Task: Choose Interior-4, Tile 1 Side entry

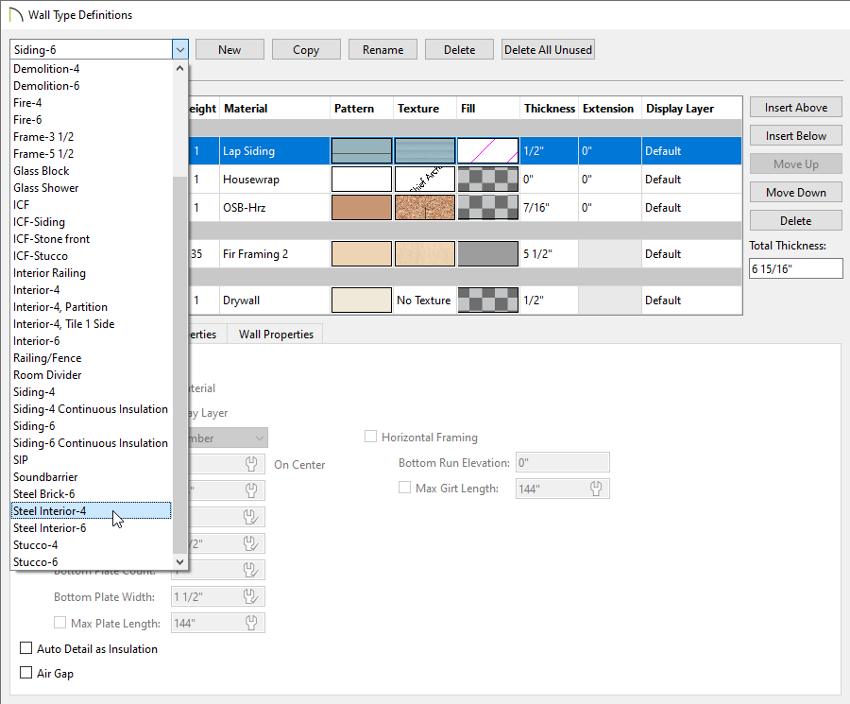Action: coord(91,324)
